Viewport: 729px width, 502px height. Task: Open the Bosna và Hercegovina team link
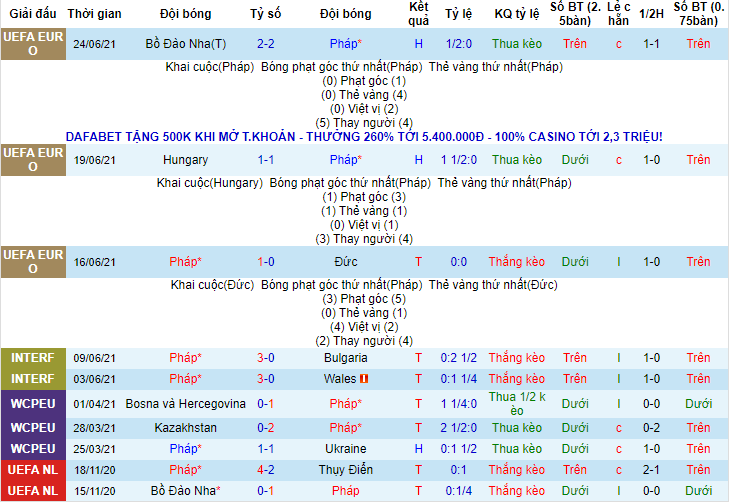click(x=185, y=404)
